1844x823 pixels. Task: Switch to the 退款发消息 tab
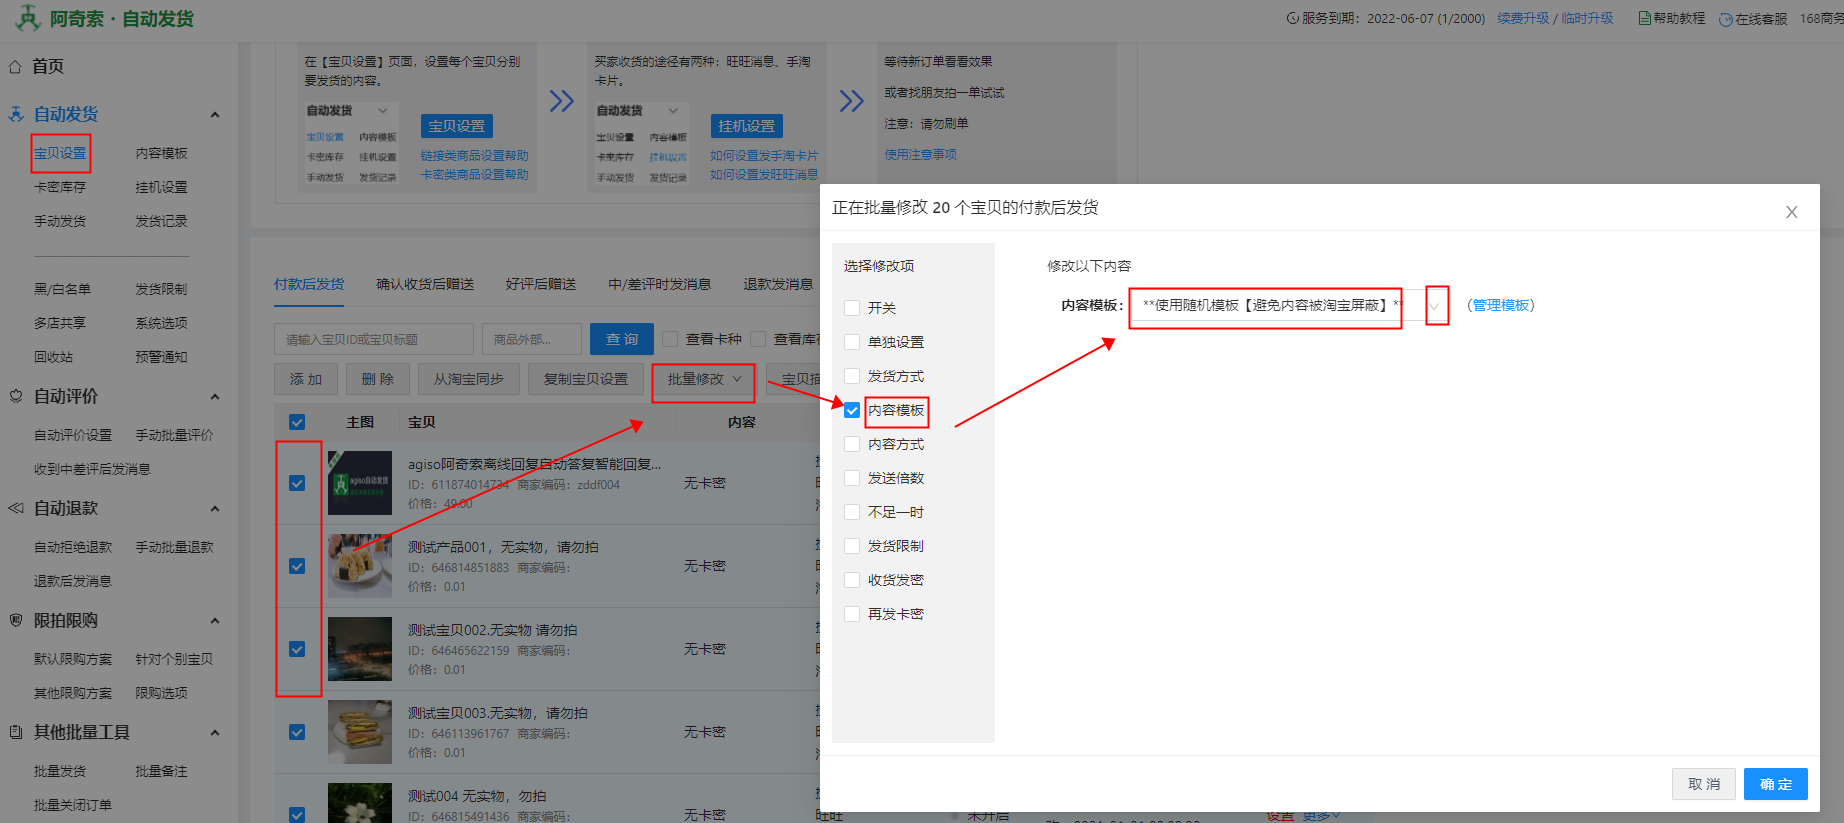click(x=778, y=284)
